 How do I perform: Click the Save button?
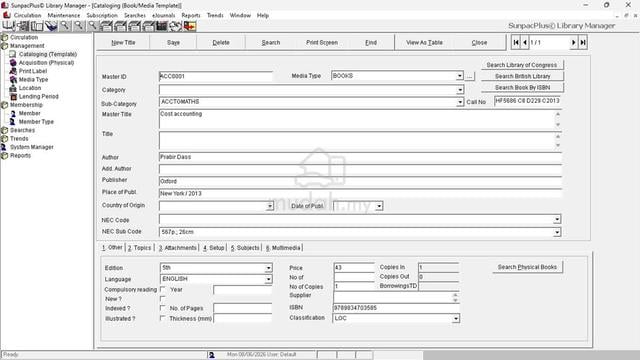[173, 42]
